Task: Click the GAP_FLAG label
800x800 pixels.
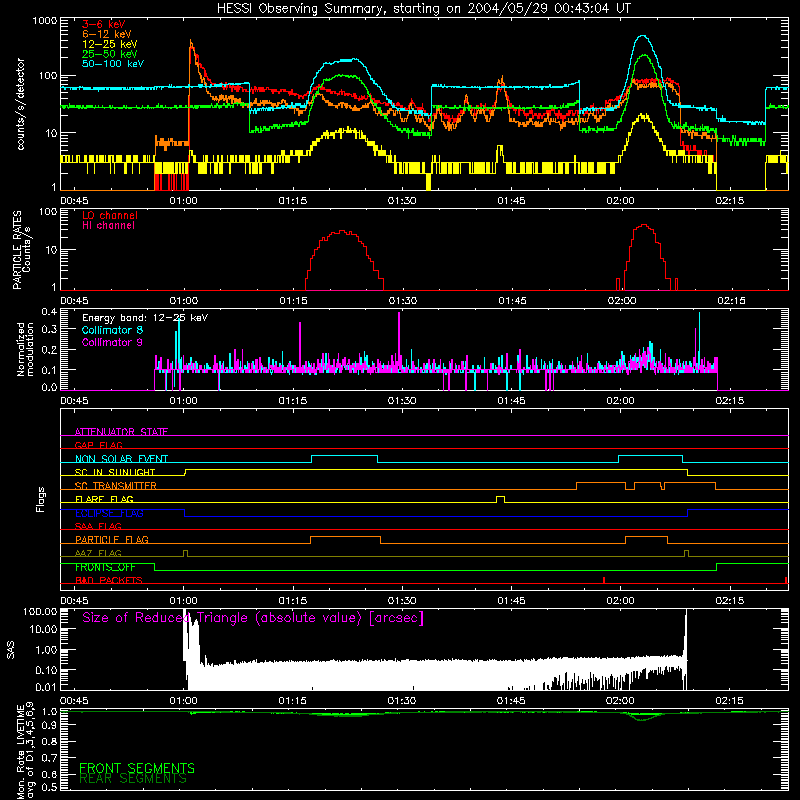Action: click(98, 445)
